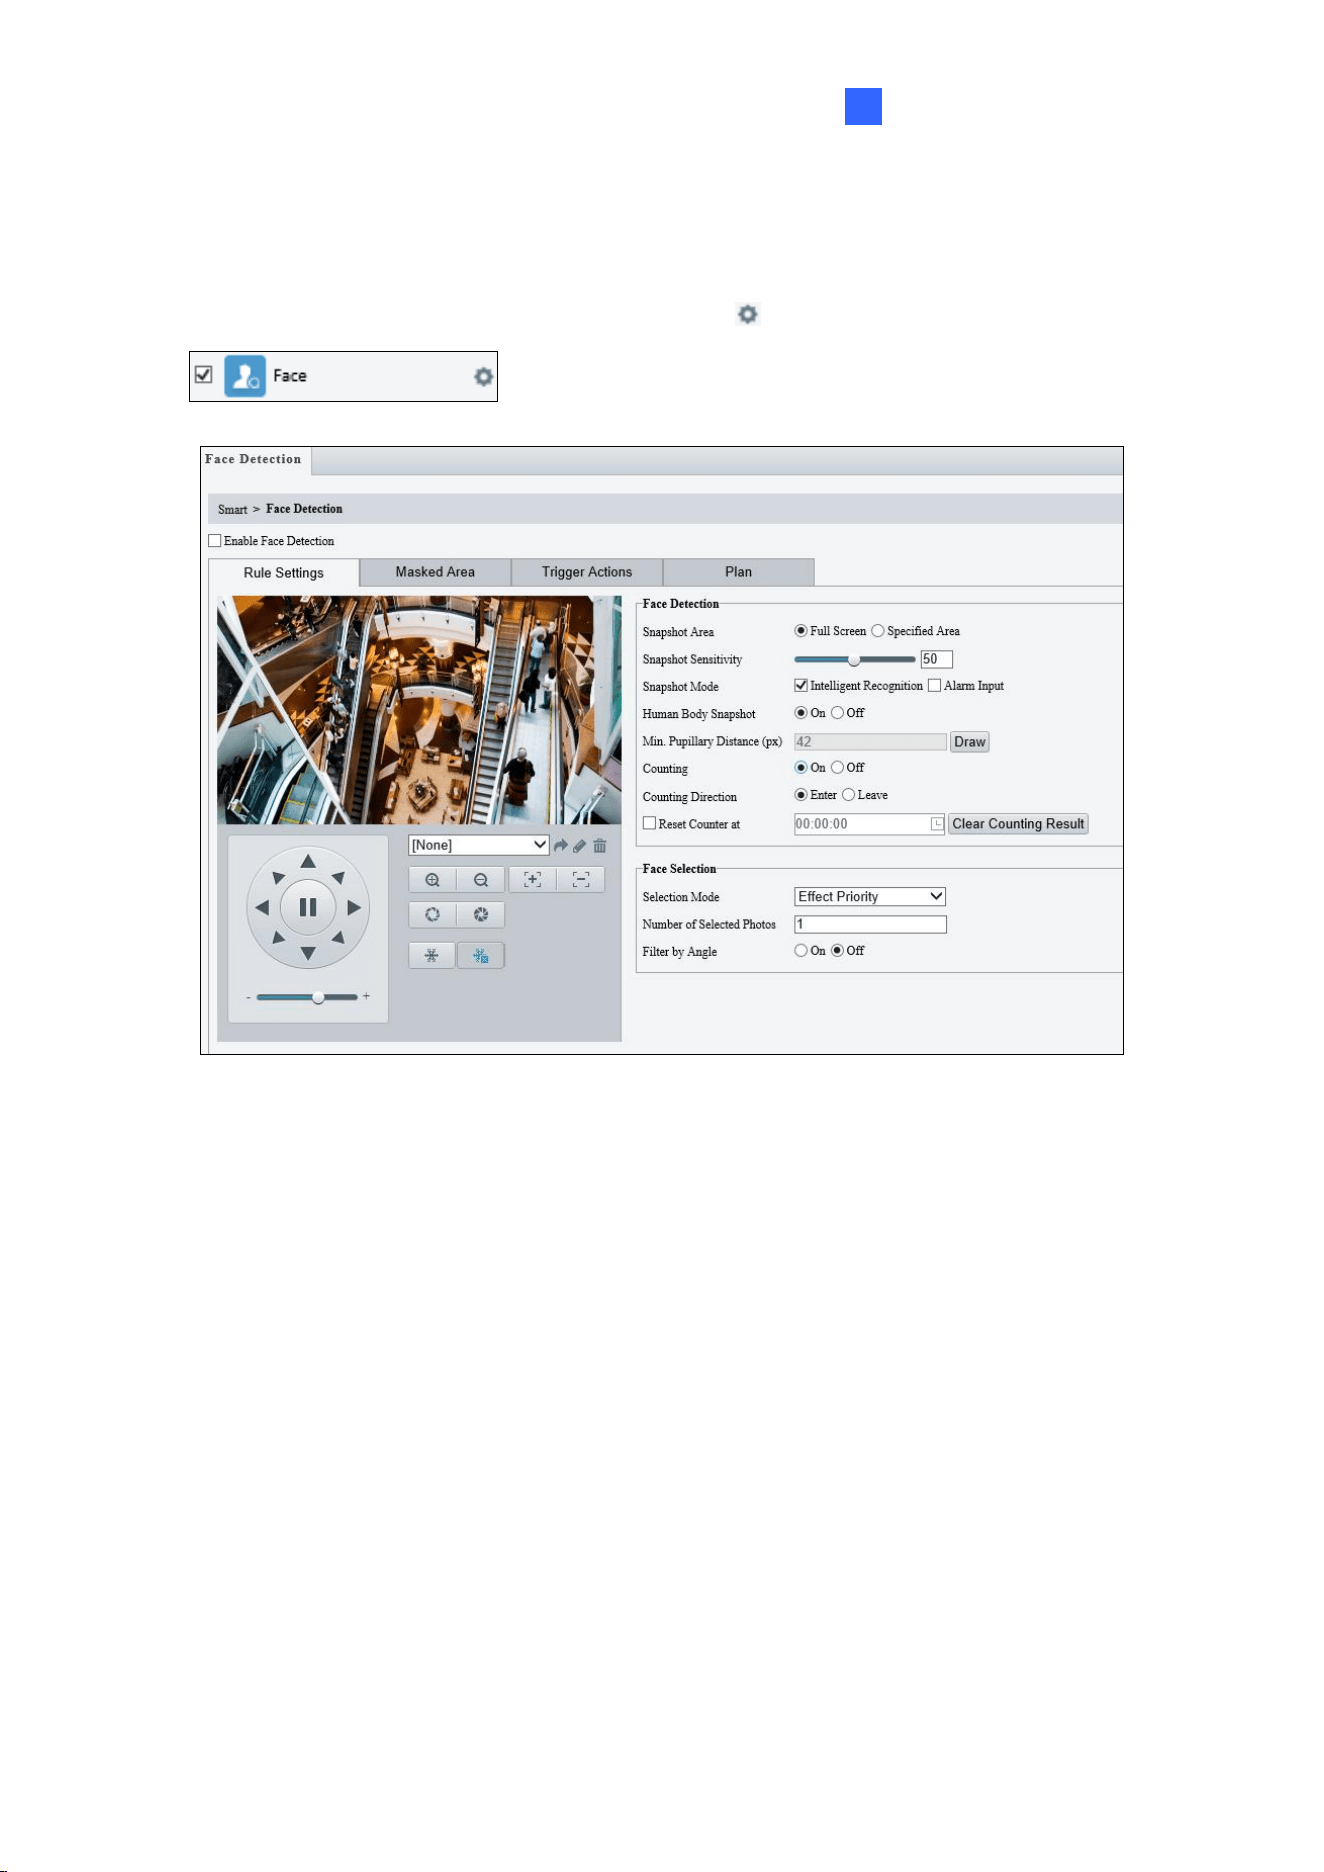Viewport: 1324px width, 1872px height.
Task: Click the focus near minus-bracket button
Action: [581, 880]
